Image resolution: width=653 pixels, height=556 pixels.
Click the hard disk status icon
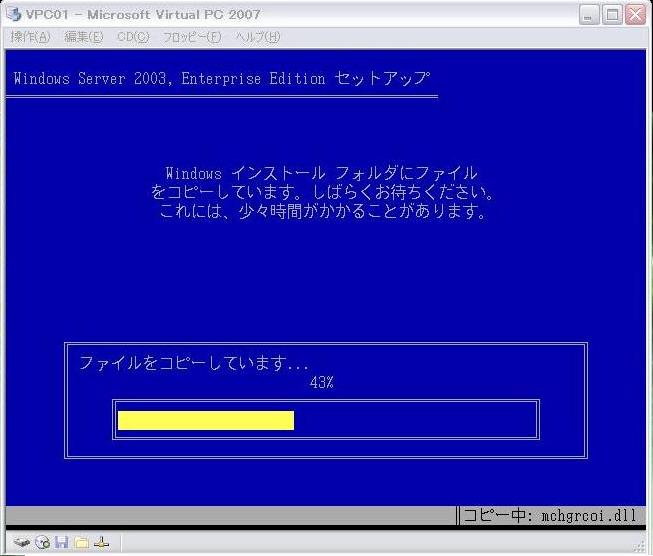tap(22, 542)
